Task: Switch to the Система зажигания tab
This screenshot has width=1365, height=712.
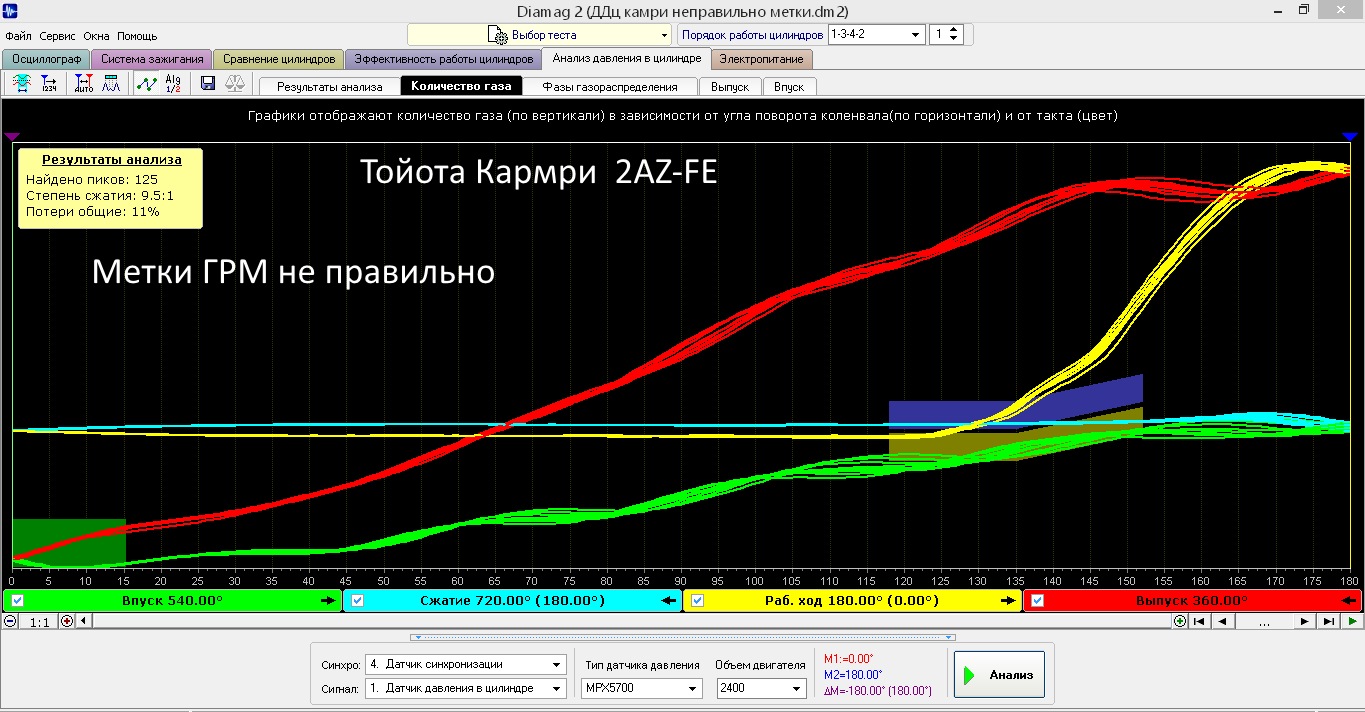Action: pos(152,59)
